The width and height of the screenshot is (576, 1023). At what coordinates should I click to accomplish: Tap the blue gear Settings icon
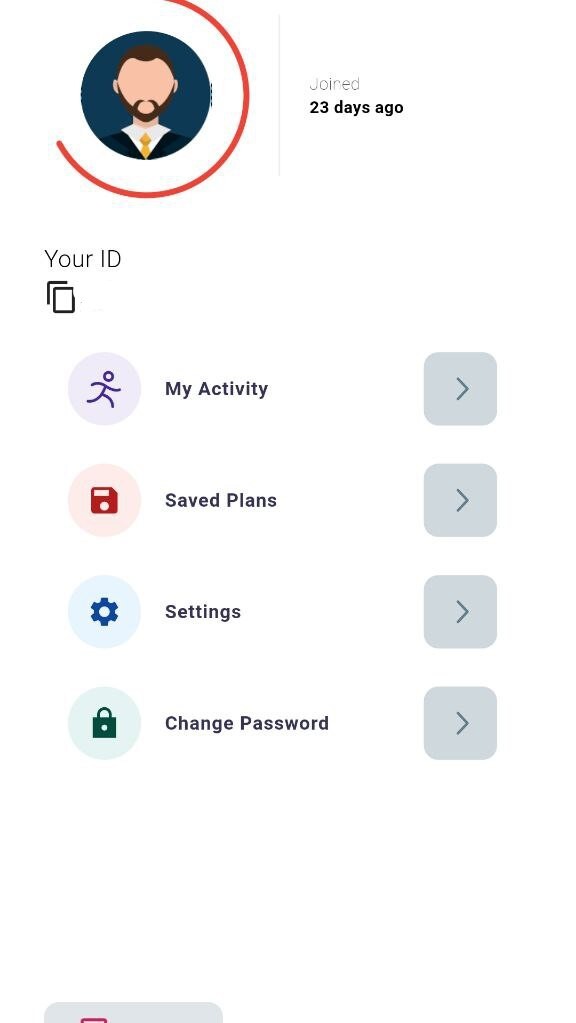click(104, 612)
